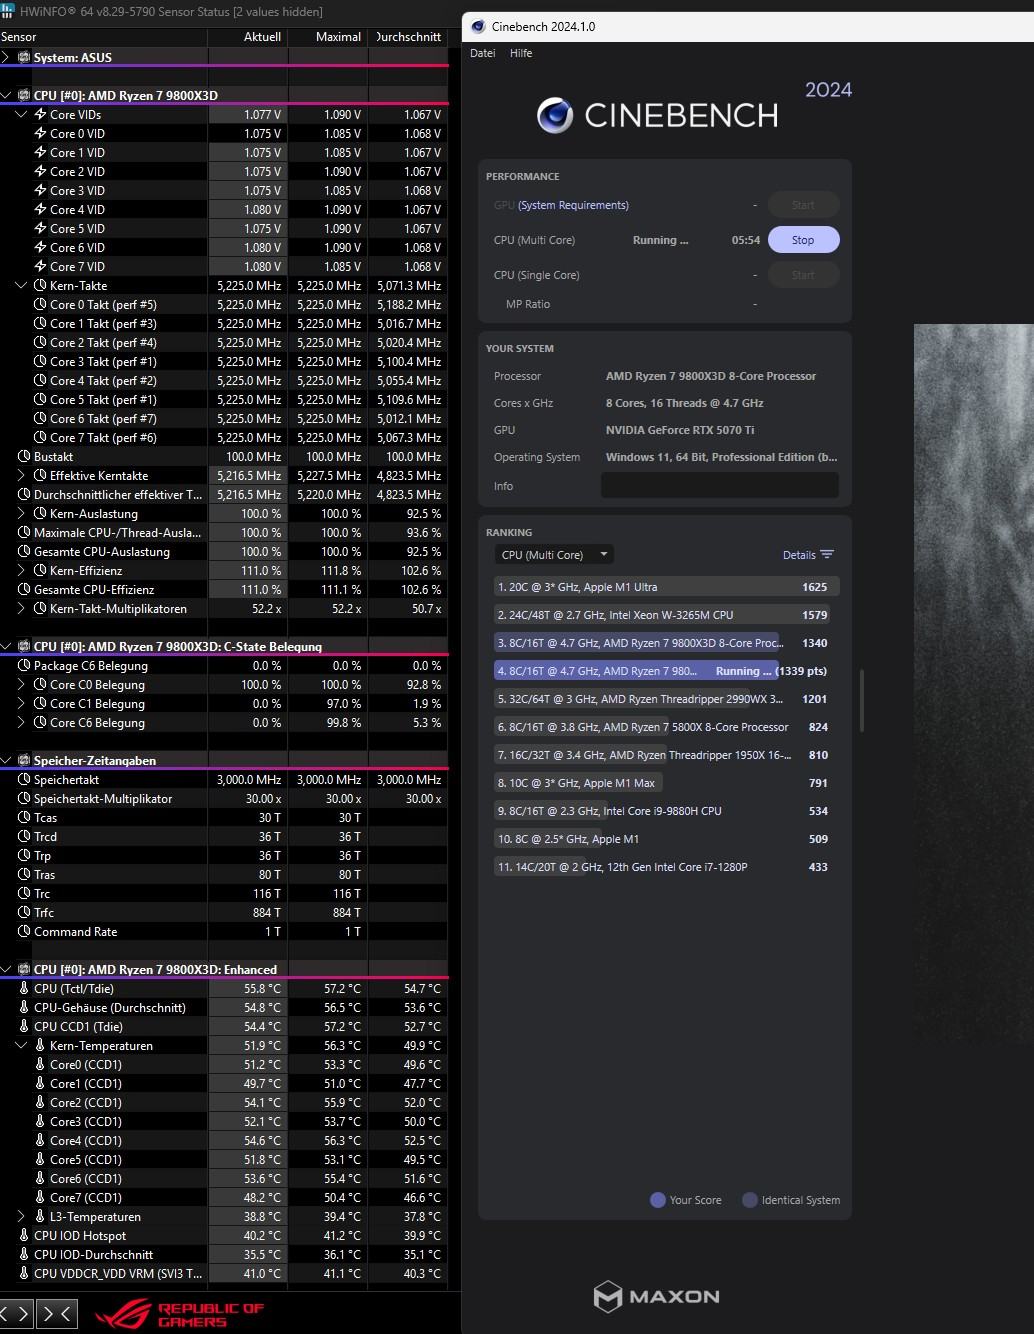This screenshot has width=1034, height=1334.
Task: Click the Identical System legend dot
Action: pyautogui.click(x=750, y=1200)
